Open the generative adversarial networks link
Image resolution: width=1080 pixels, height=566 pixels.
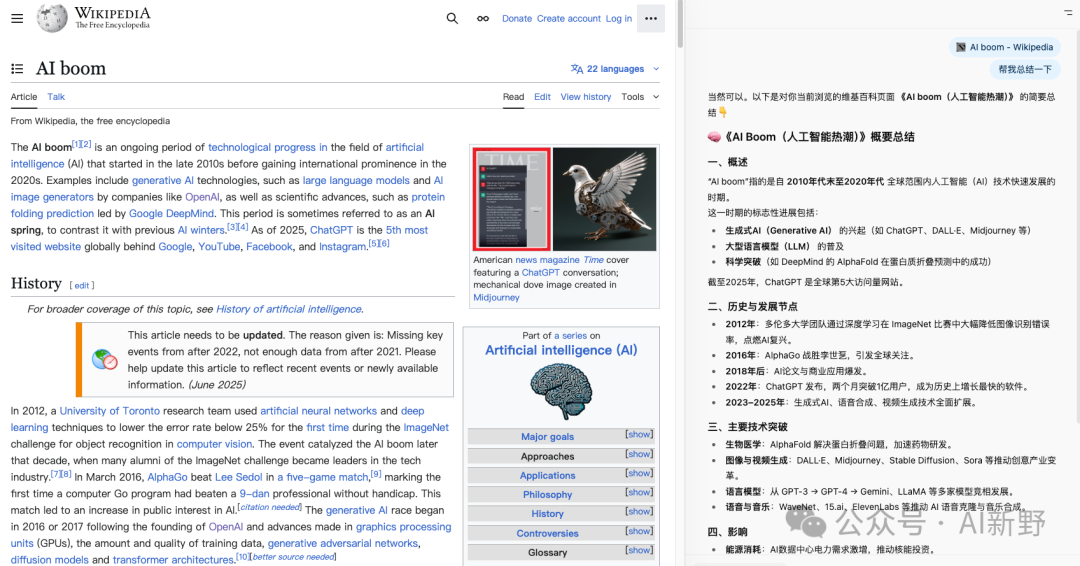342,543
